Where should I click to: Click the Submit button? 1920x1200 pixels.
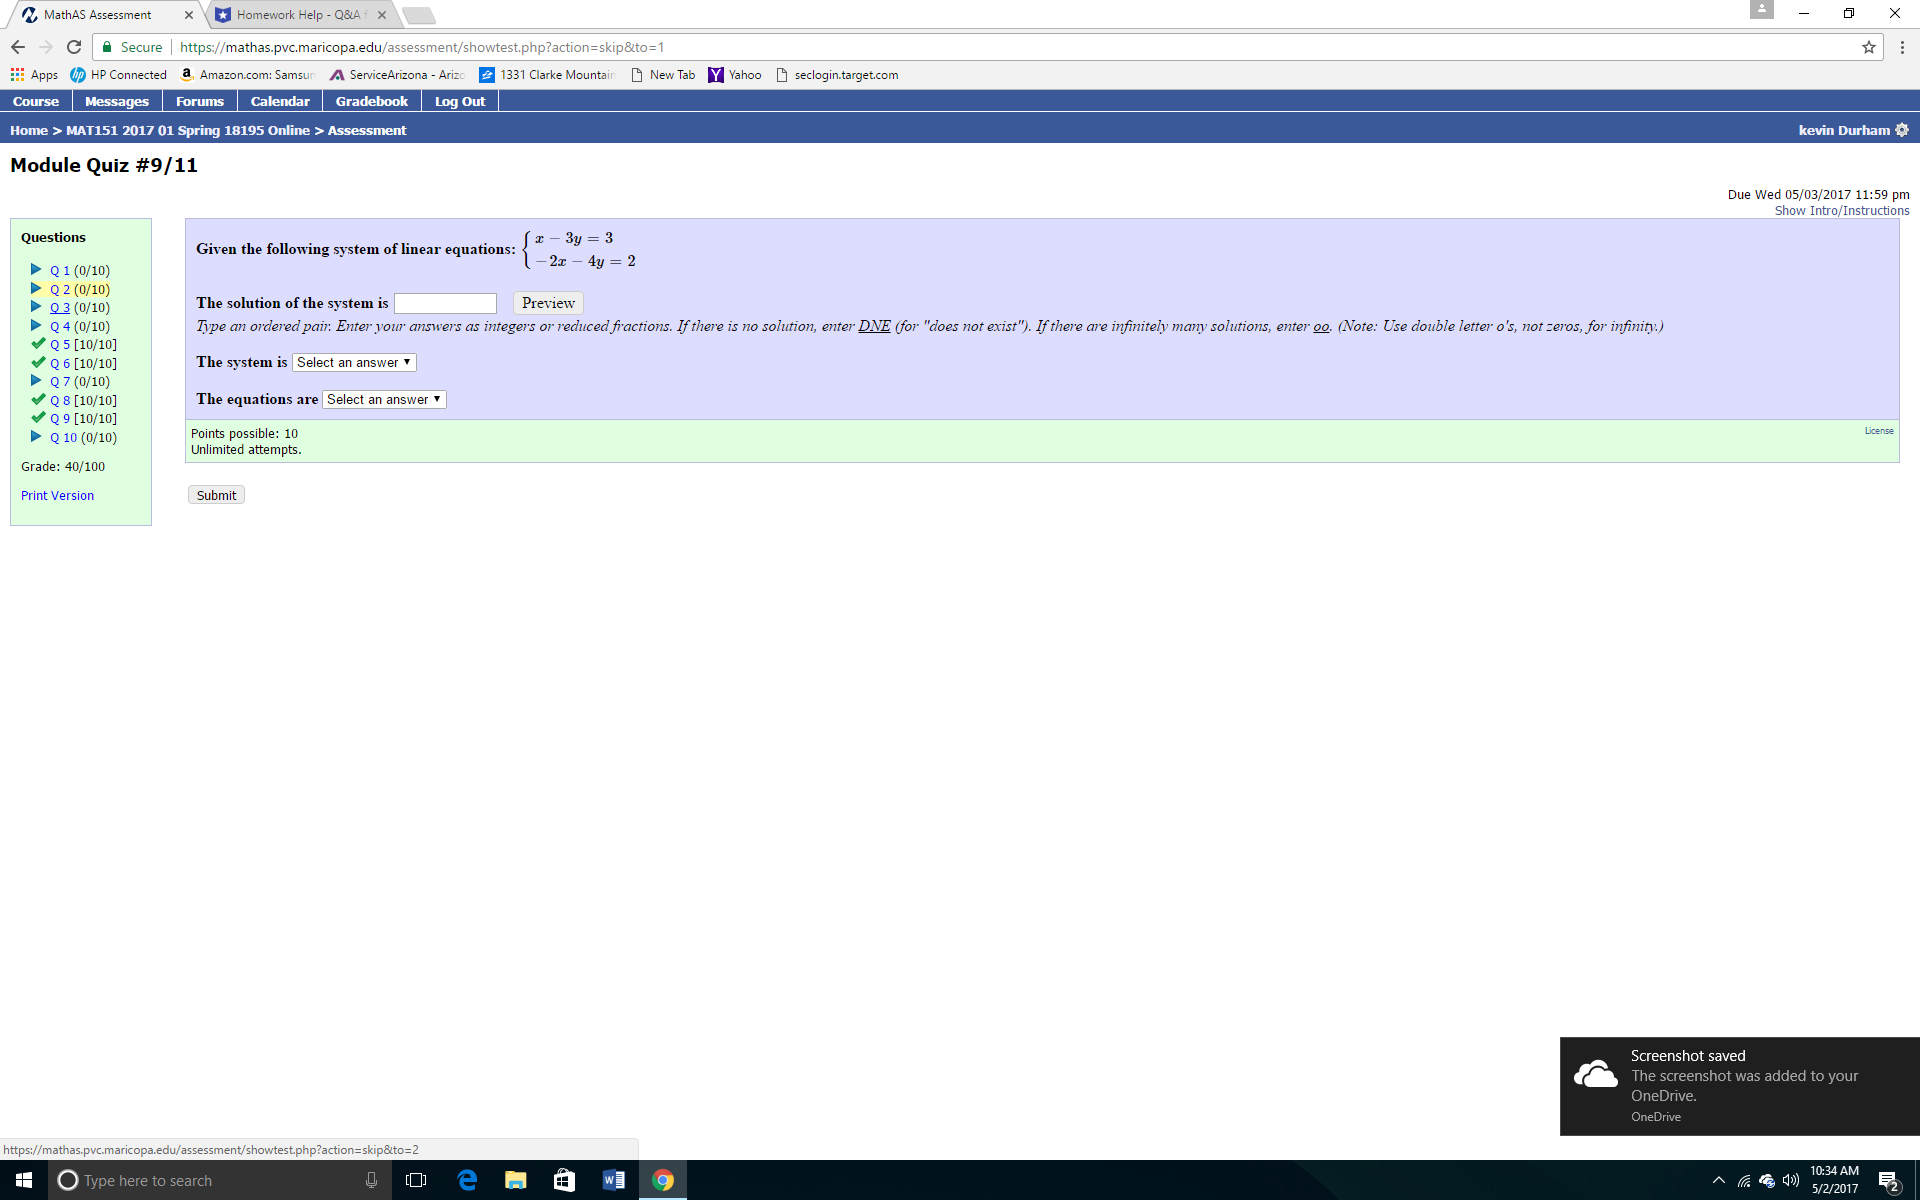[217, 494]
